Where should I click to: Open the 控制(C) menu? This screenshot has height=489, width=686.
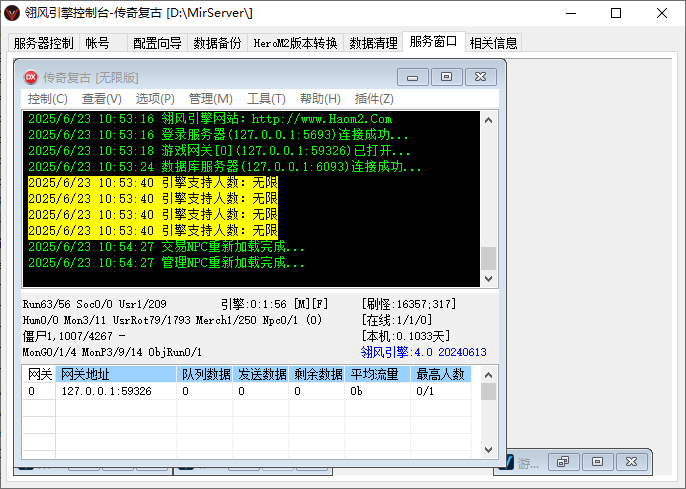(48, 99)
